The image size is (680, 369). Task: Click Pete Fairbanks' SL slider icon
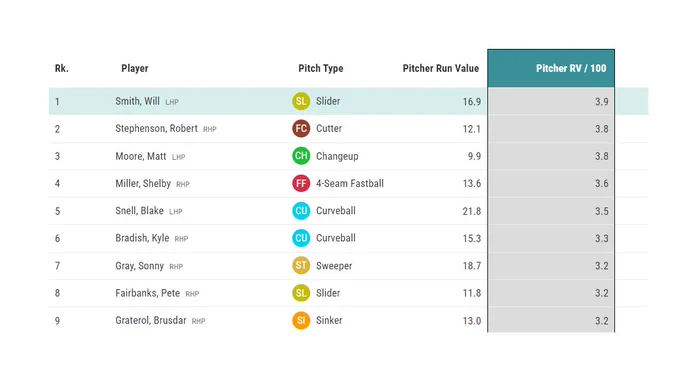[x=301, y=293]
